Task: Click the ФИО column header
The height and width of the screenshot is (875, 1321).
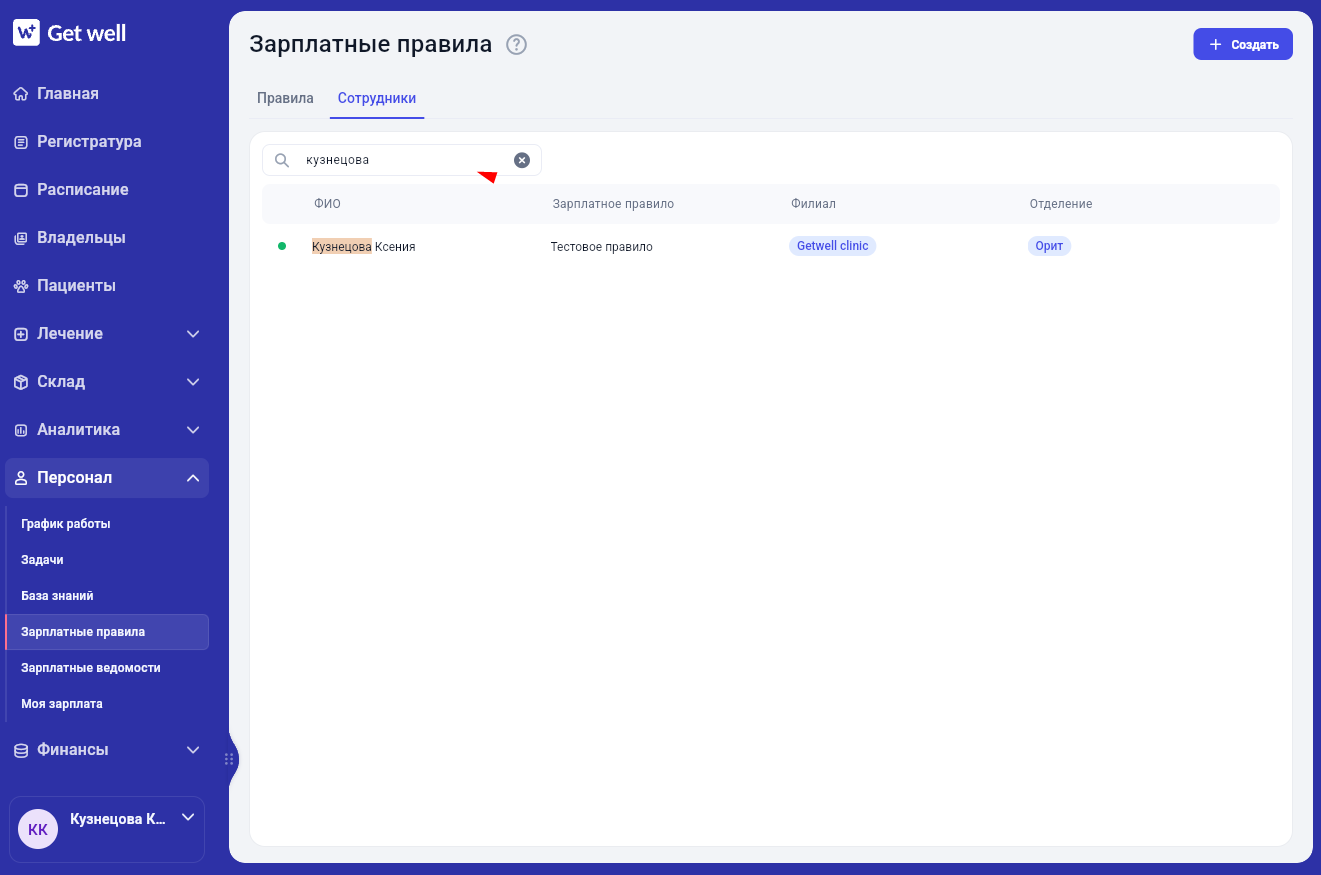Action: [x=327, y=204]
